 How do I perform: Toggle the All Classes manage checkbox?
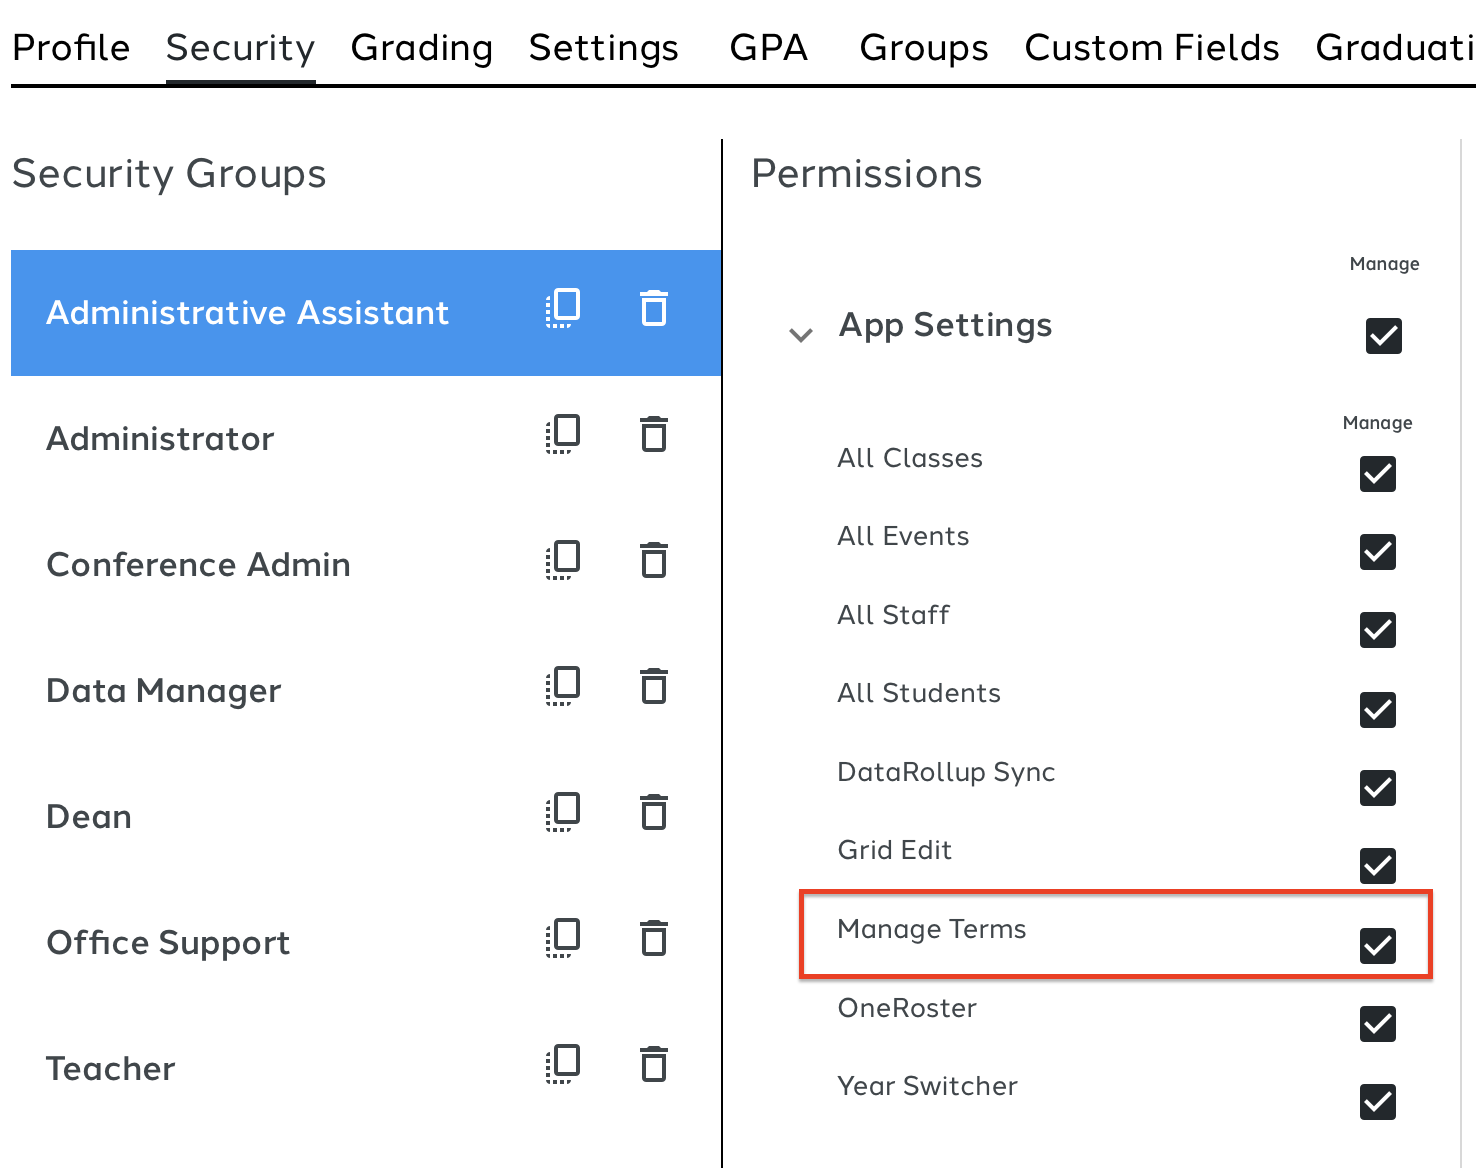point(1377,474)
